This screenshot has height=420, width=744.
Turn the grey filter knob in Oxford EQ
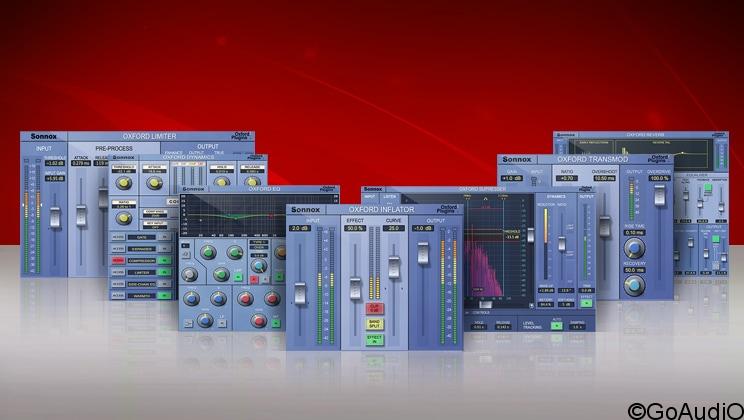tap(189, 274)
